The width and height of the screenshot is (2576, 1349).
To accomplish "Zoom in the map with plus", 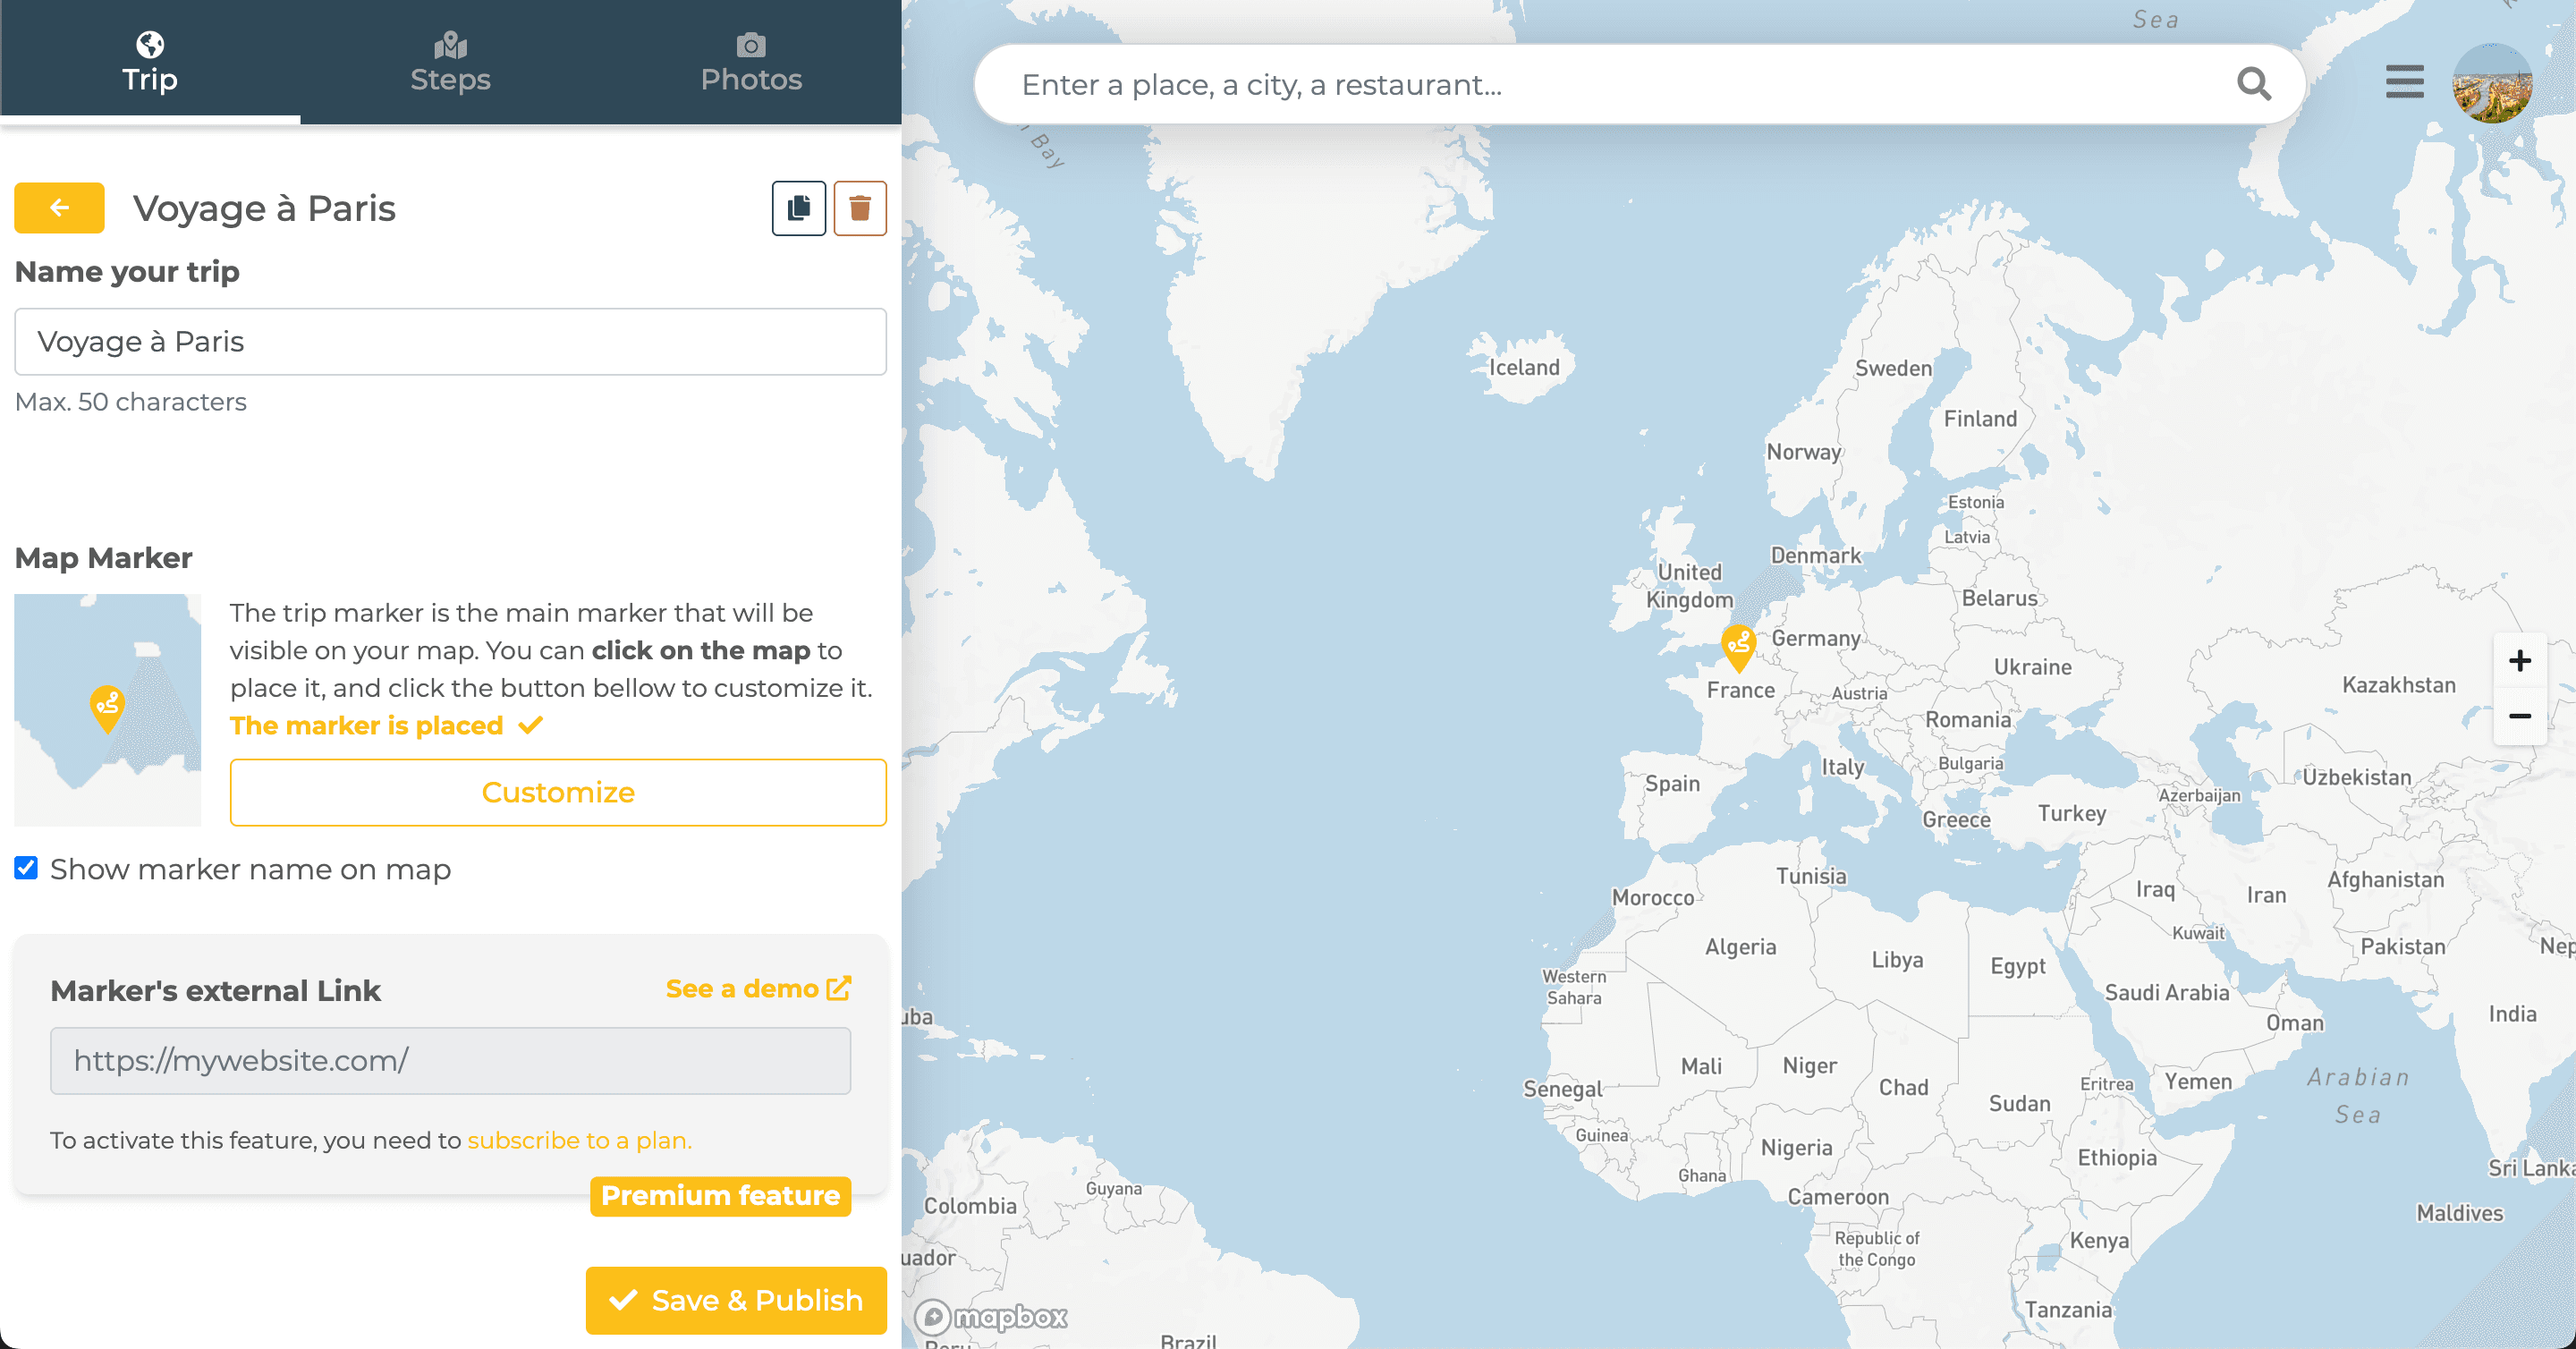I will pyautogui.click(x=2519, y=661).
